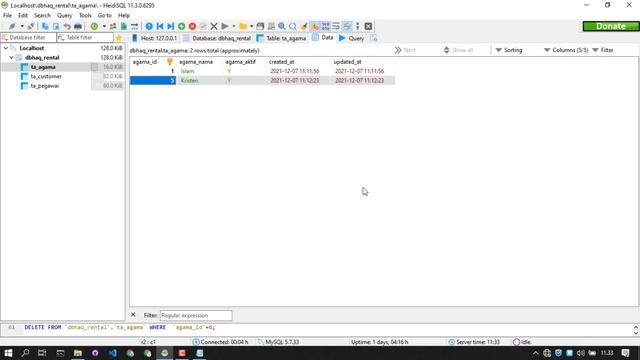Collapse the dbhaq_rental database node
Image resolution: width=640 pixels, height=360 pixels.
coord(11,58)
